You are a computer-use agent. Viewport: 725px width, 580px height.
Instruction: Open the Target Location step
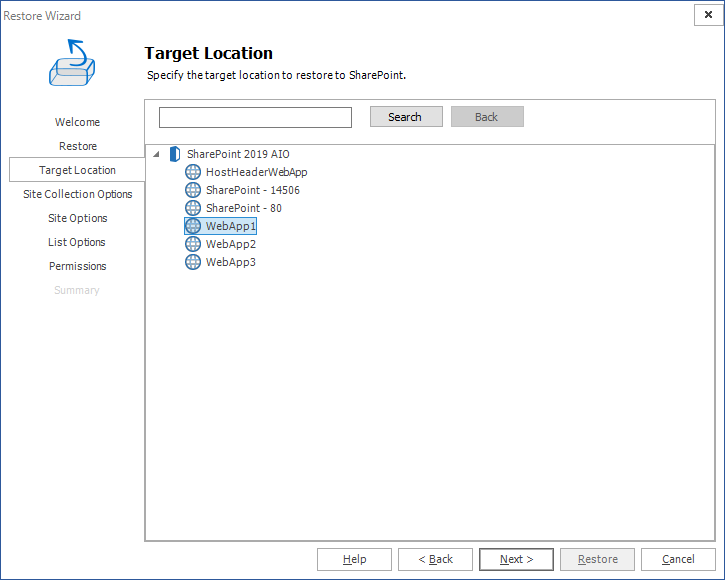(77, 170)
